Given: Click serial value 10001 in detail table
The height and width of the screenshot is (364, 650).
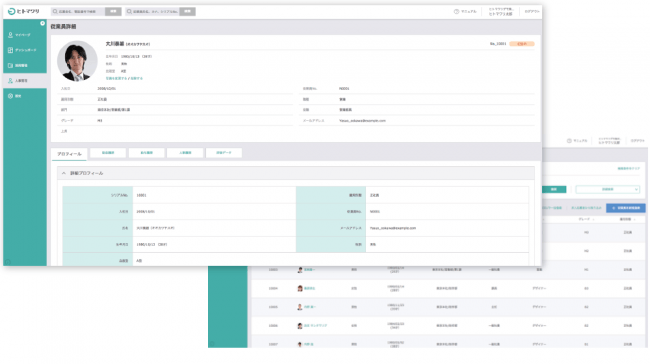Looking at the screenshot, I should tap(141, 195).
